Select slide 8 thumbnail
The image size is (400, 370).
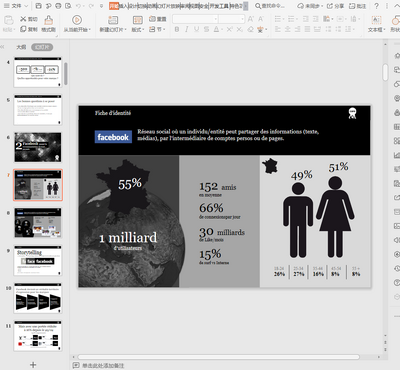tap(38, 223)
